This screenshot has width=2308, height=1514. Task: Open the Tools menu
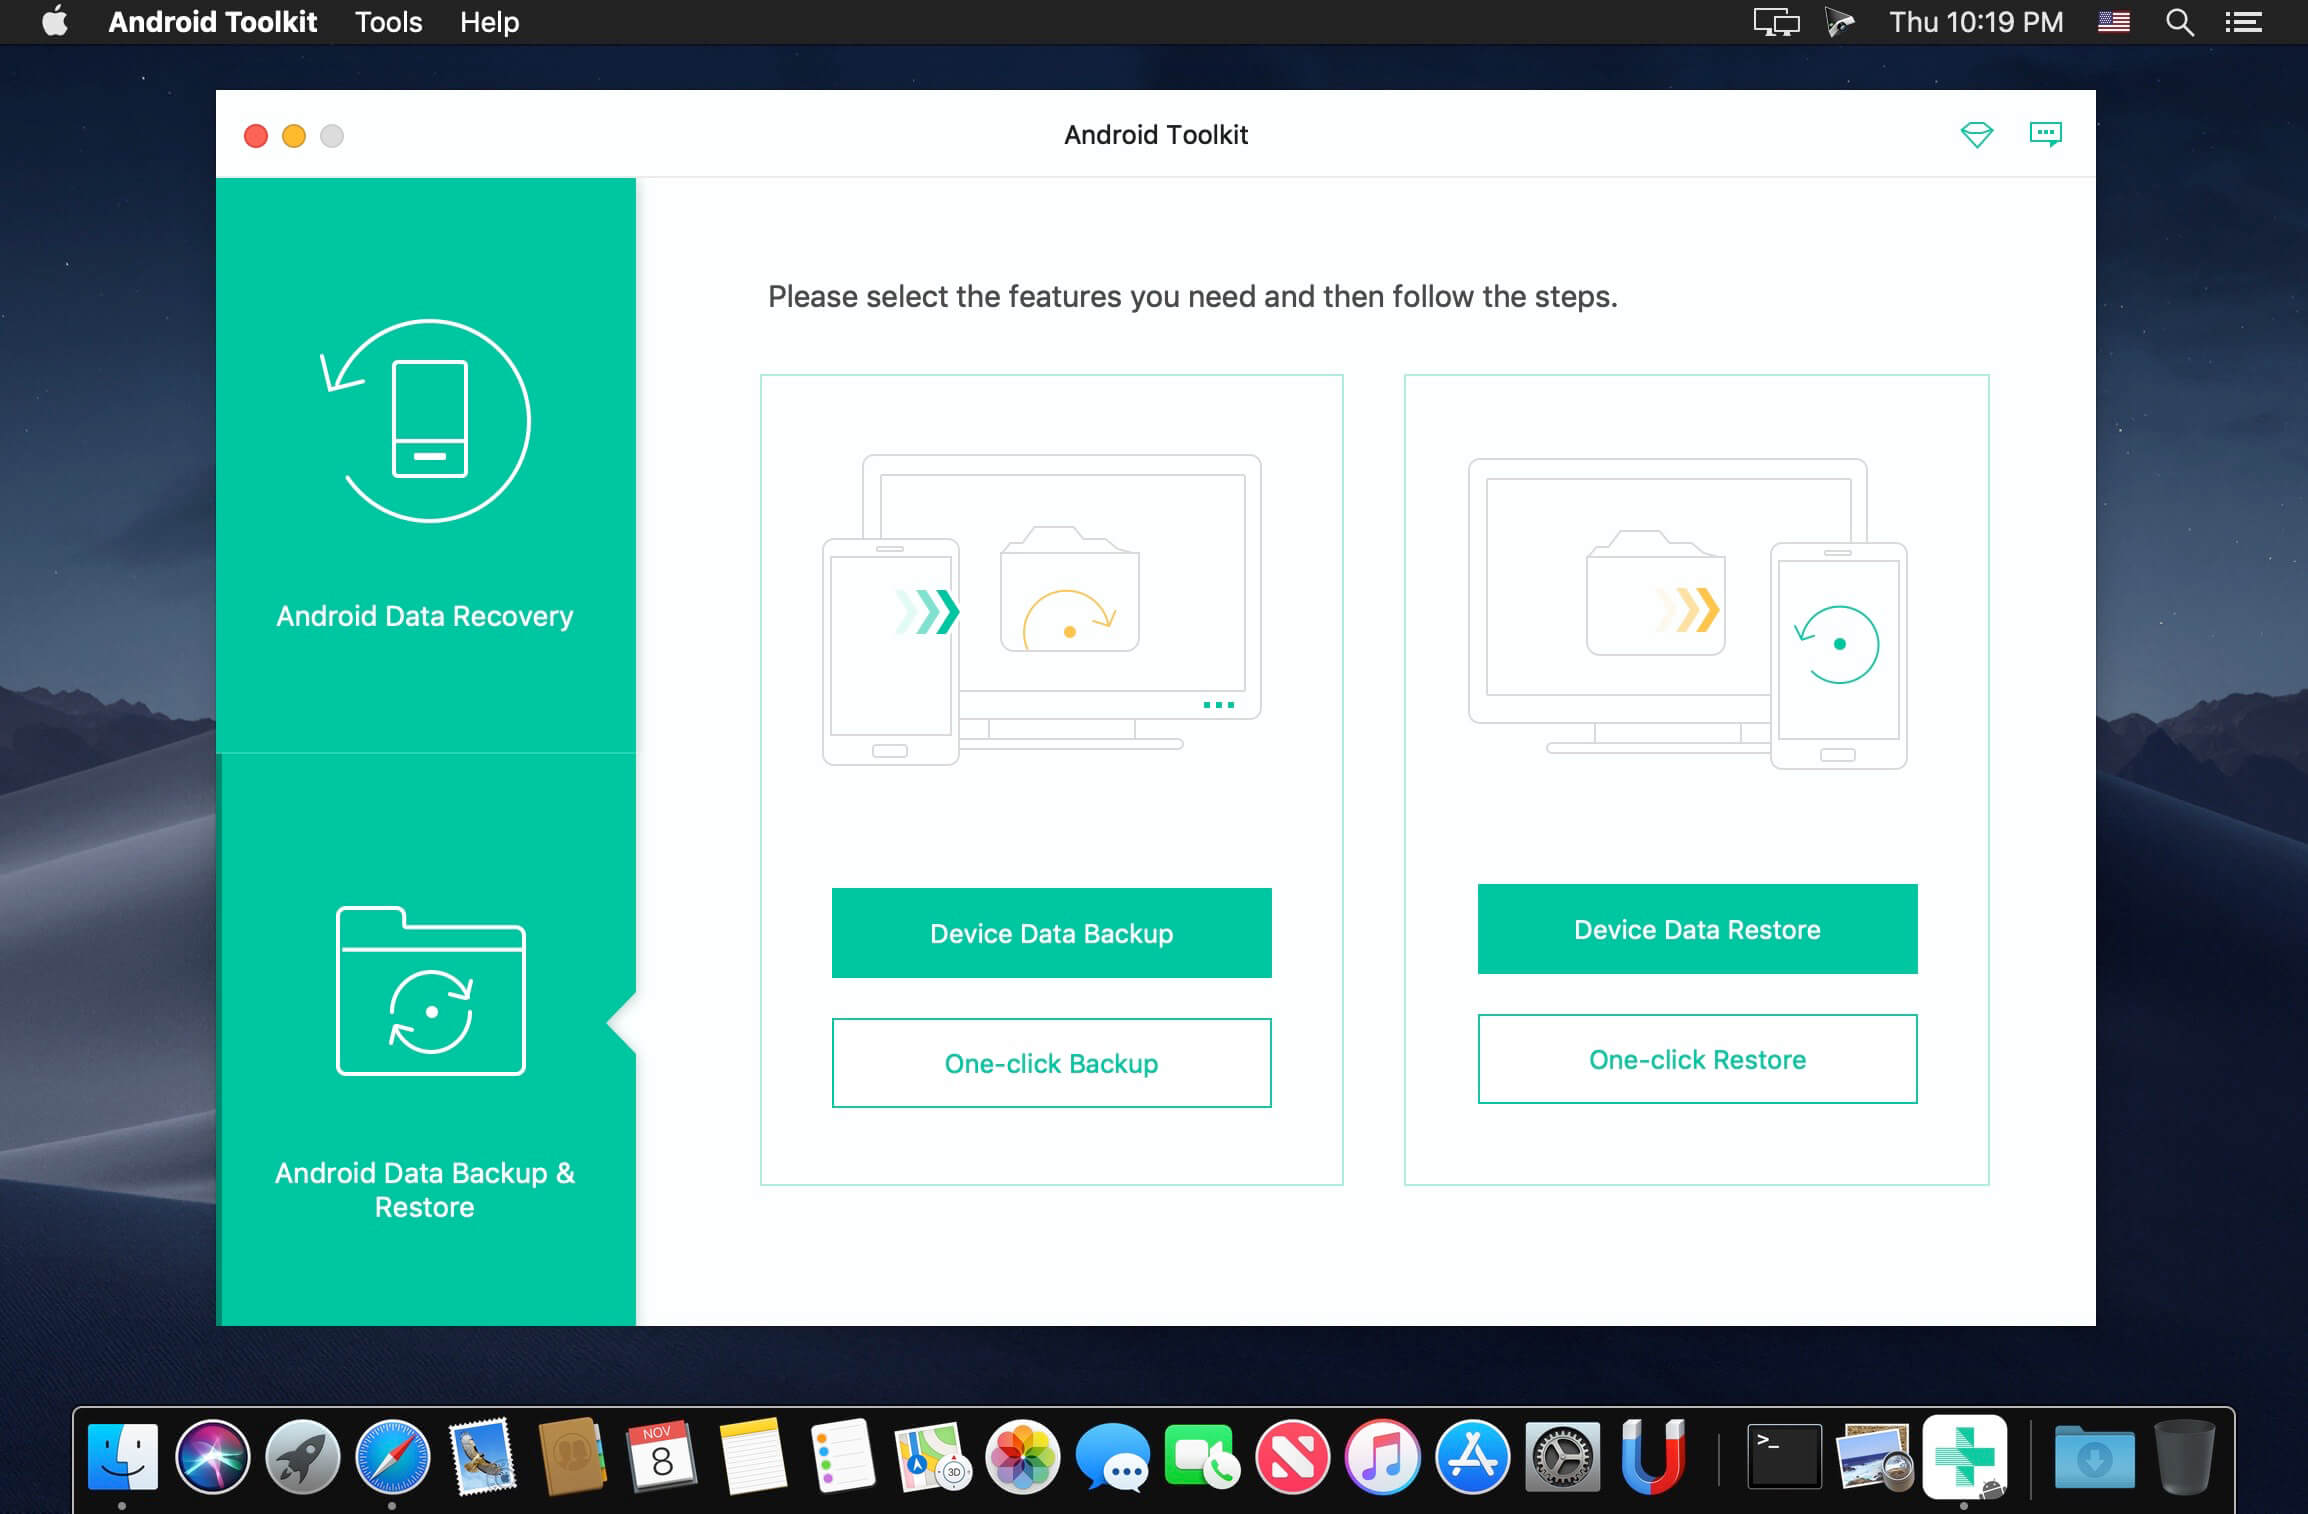[388, 22]
